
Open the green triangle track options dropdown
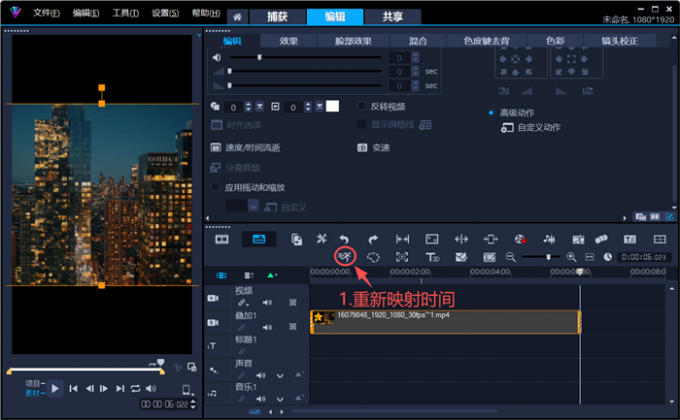[272, 276]
